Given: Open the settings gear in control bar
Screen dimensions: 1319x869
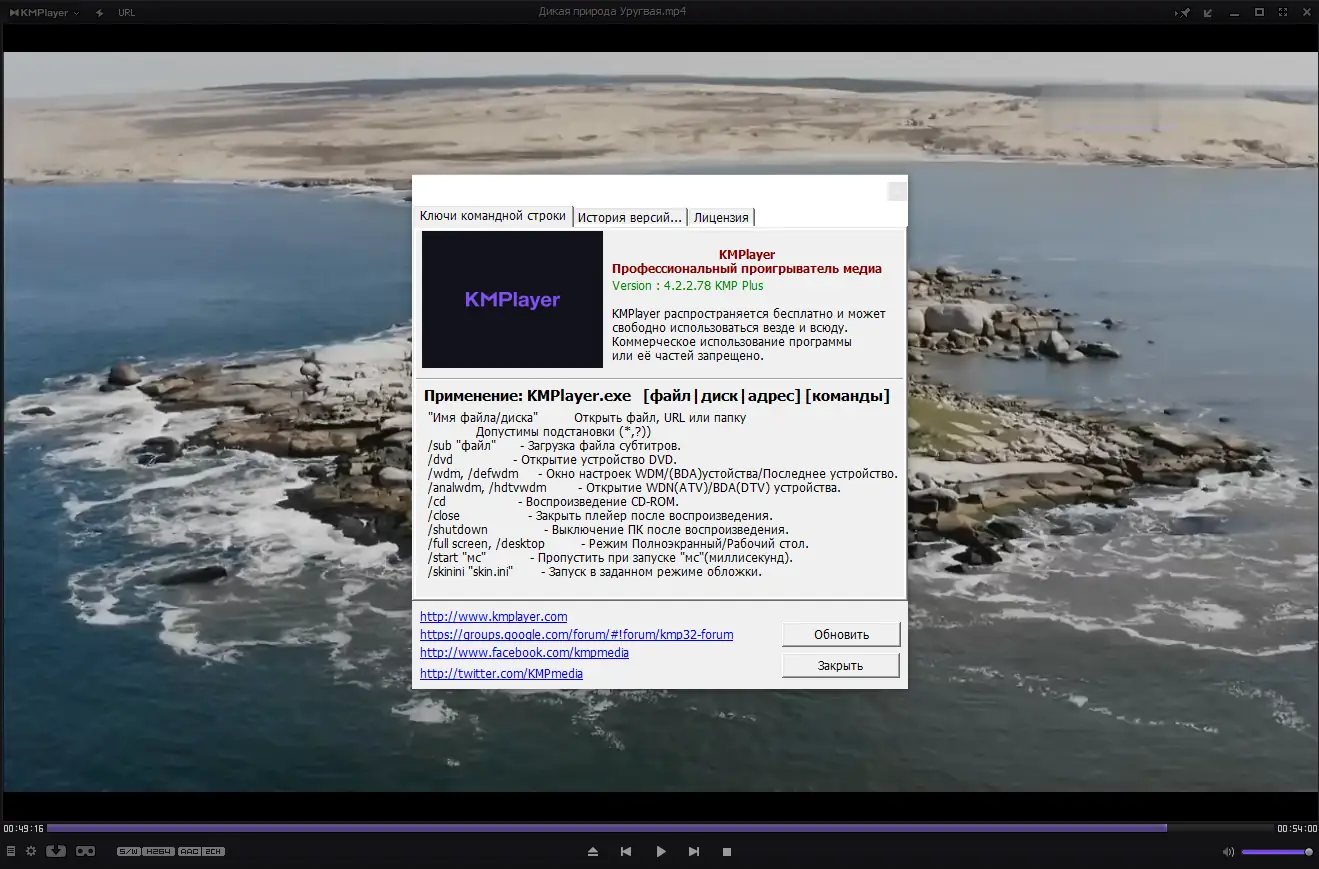Looking at the screenshot, I should 31,851.
